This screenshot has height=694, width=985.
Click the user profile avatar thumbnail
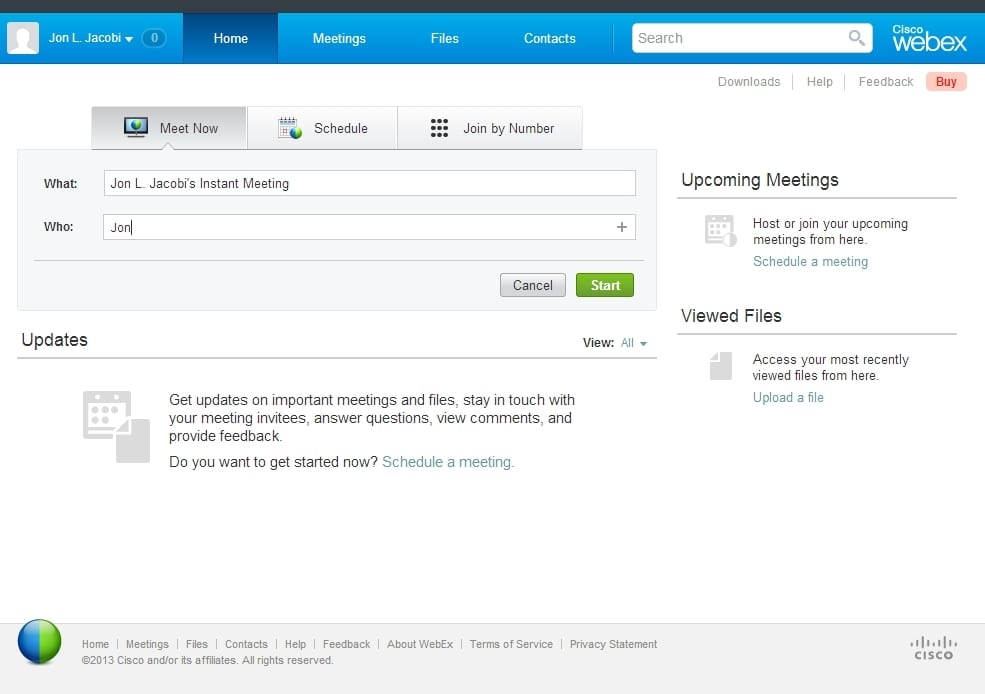pos(22,37)
